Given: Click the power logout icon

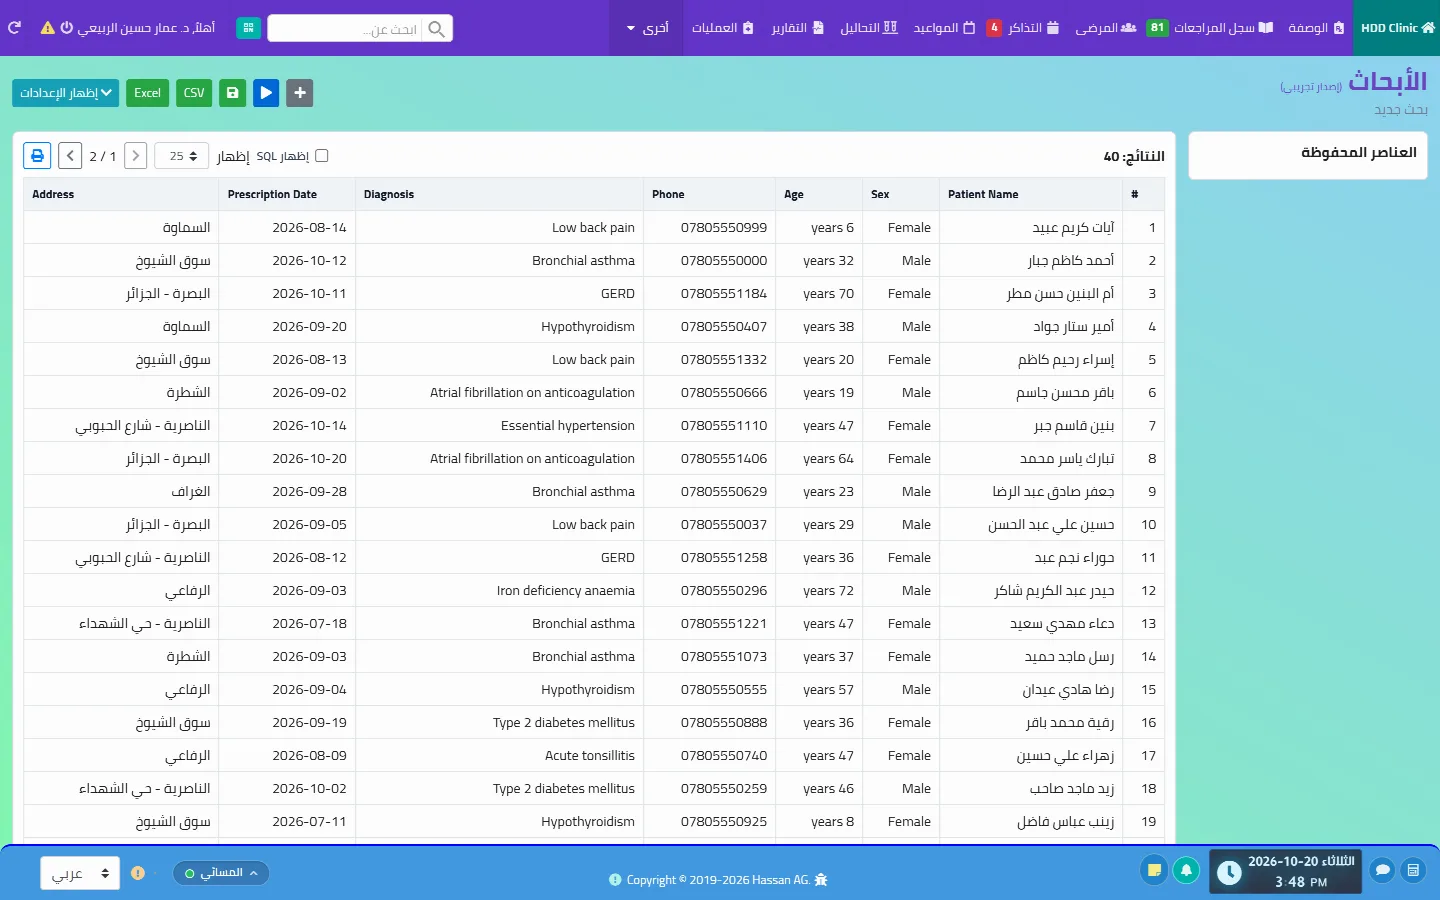Looking at the screenshot, I should pyautogui.click(x=67, y=28).
